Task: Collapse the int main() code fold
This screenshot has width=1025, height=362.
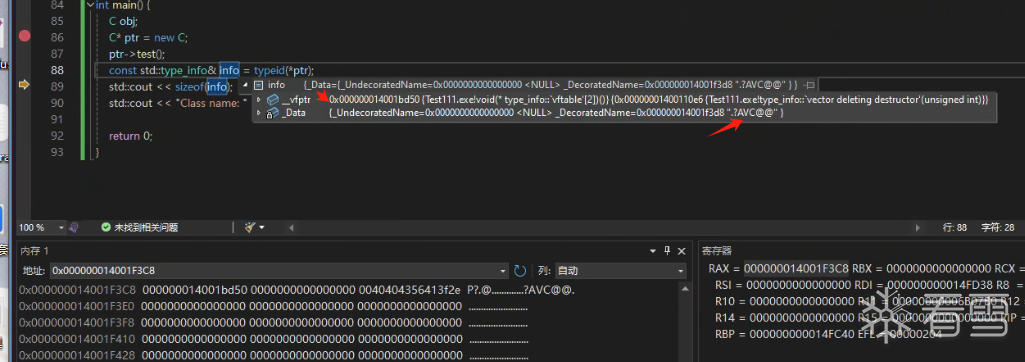Action: [x=90, y=5]
